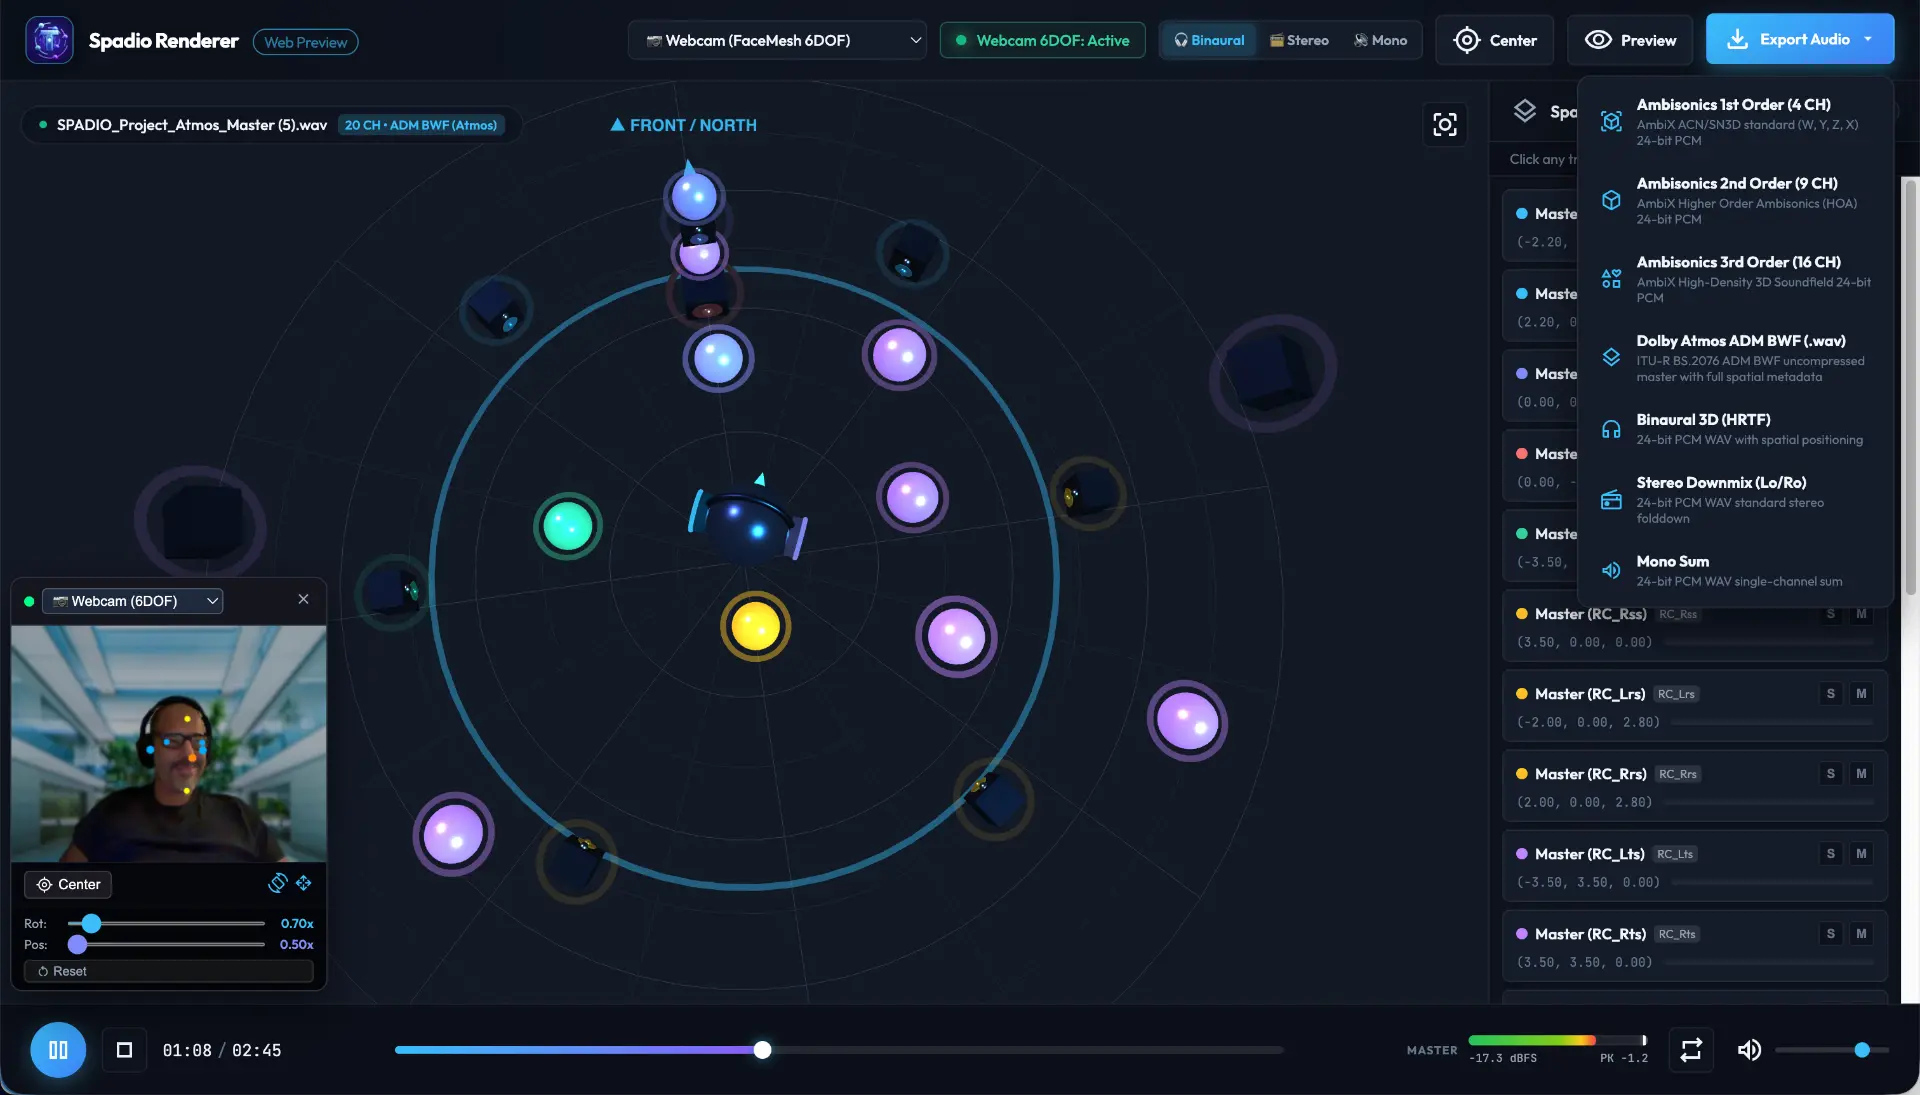
Task: Click the Binaural 3D headphones icon
Action: coord(1611,429)
